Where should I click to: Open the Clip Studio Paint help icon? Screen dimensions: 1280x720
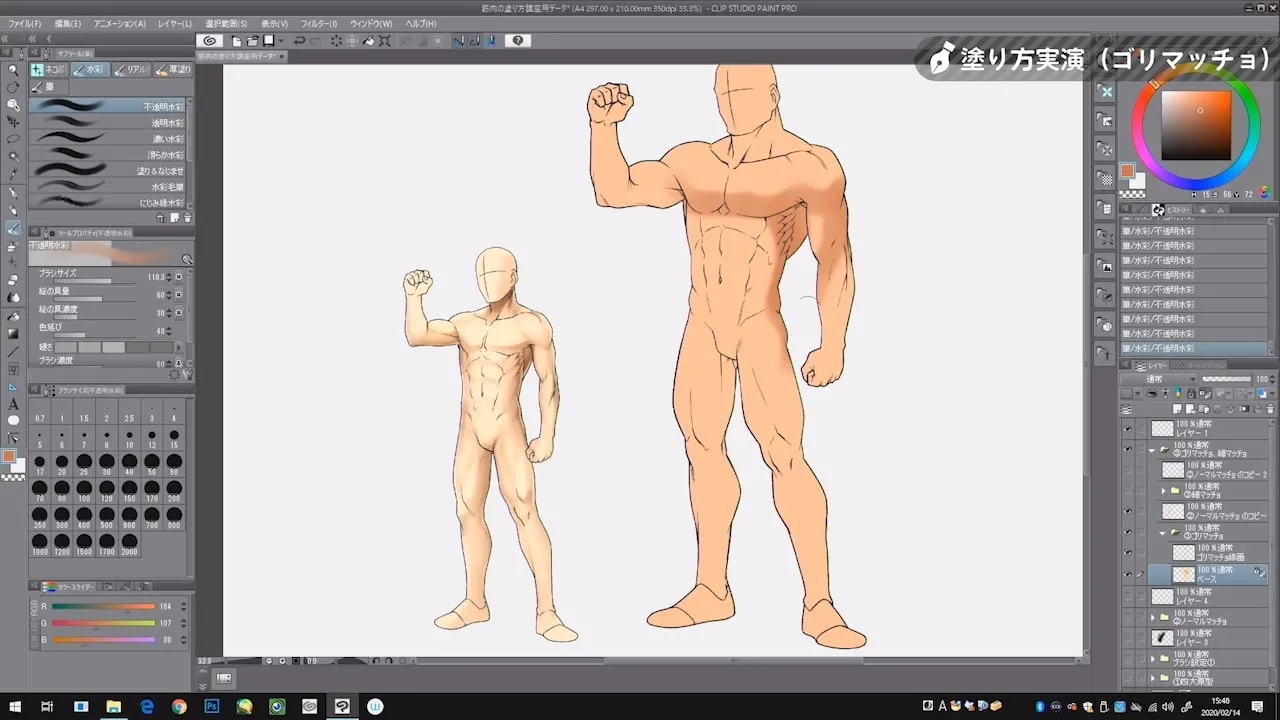coord(516,40)
